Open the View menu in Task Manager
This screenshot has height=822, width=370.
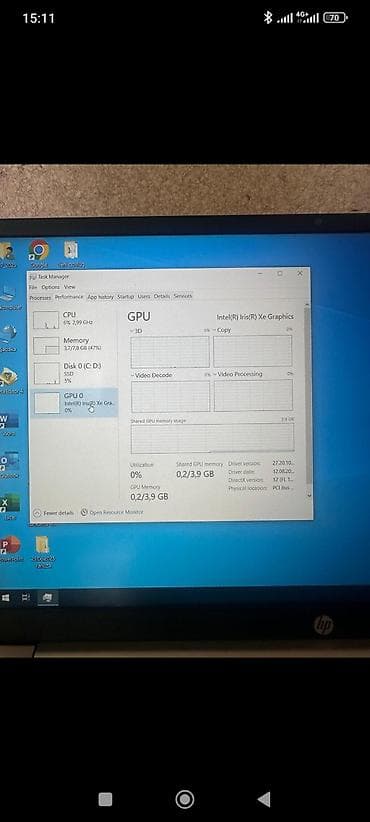coord(70,287)
